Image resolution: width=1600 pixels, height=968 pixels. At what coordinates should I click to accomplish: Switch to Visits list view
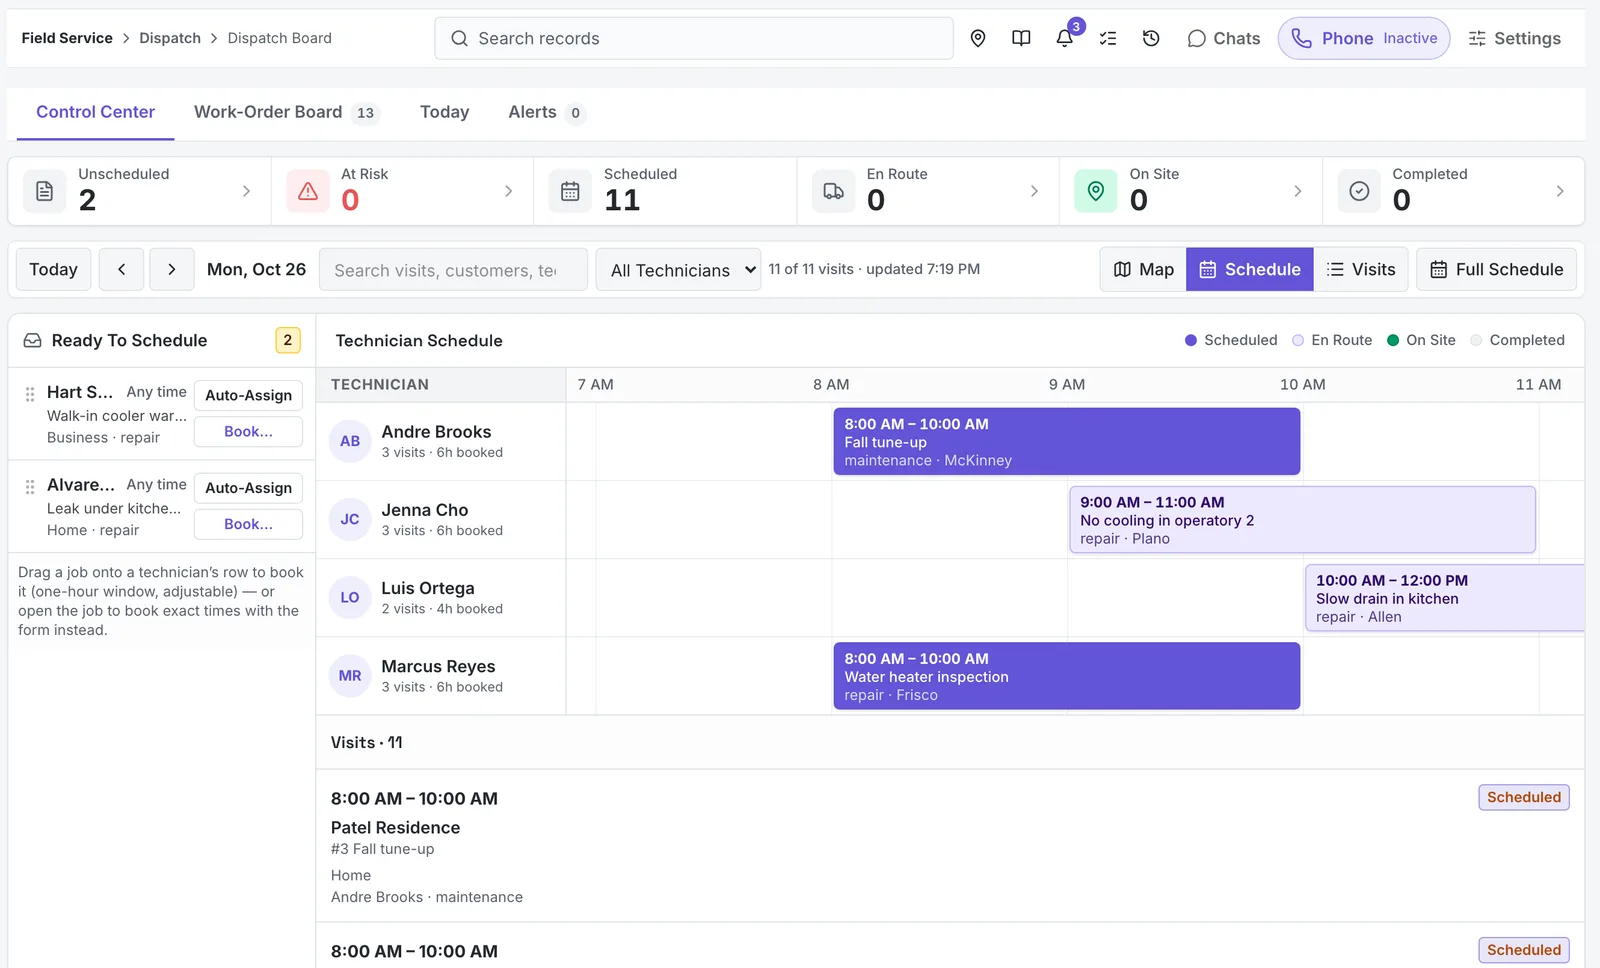tap(1361, 270)
